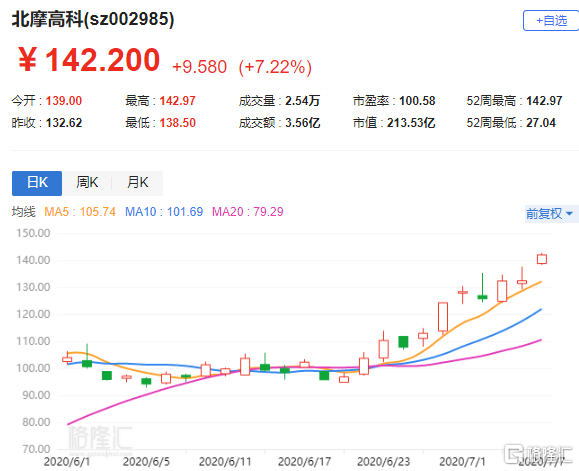This screenshot has height=471, width=579.
Task: Click the 2020/7/1 date axis label
Action: pyautogui.click(x=463, y=462)
